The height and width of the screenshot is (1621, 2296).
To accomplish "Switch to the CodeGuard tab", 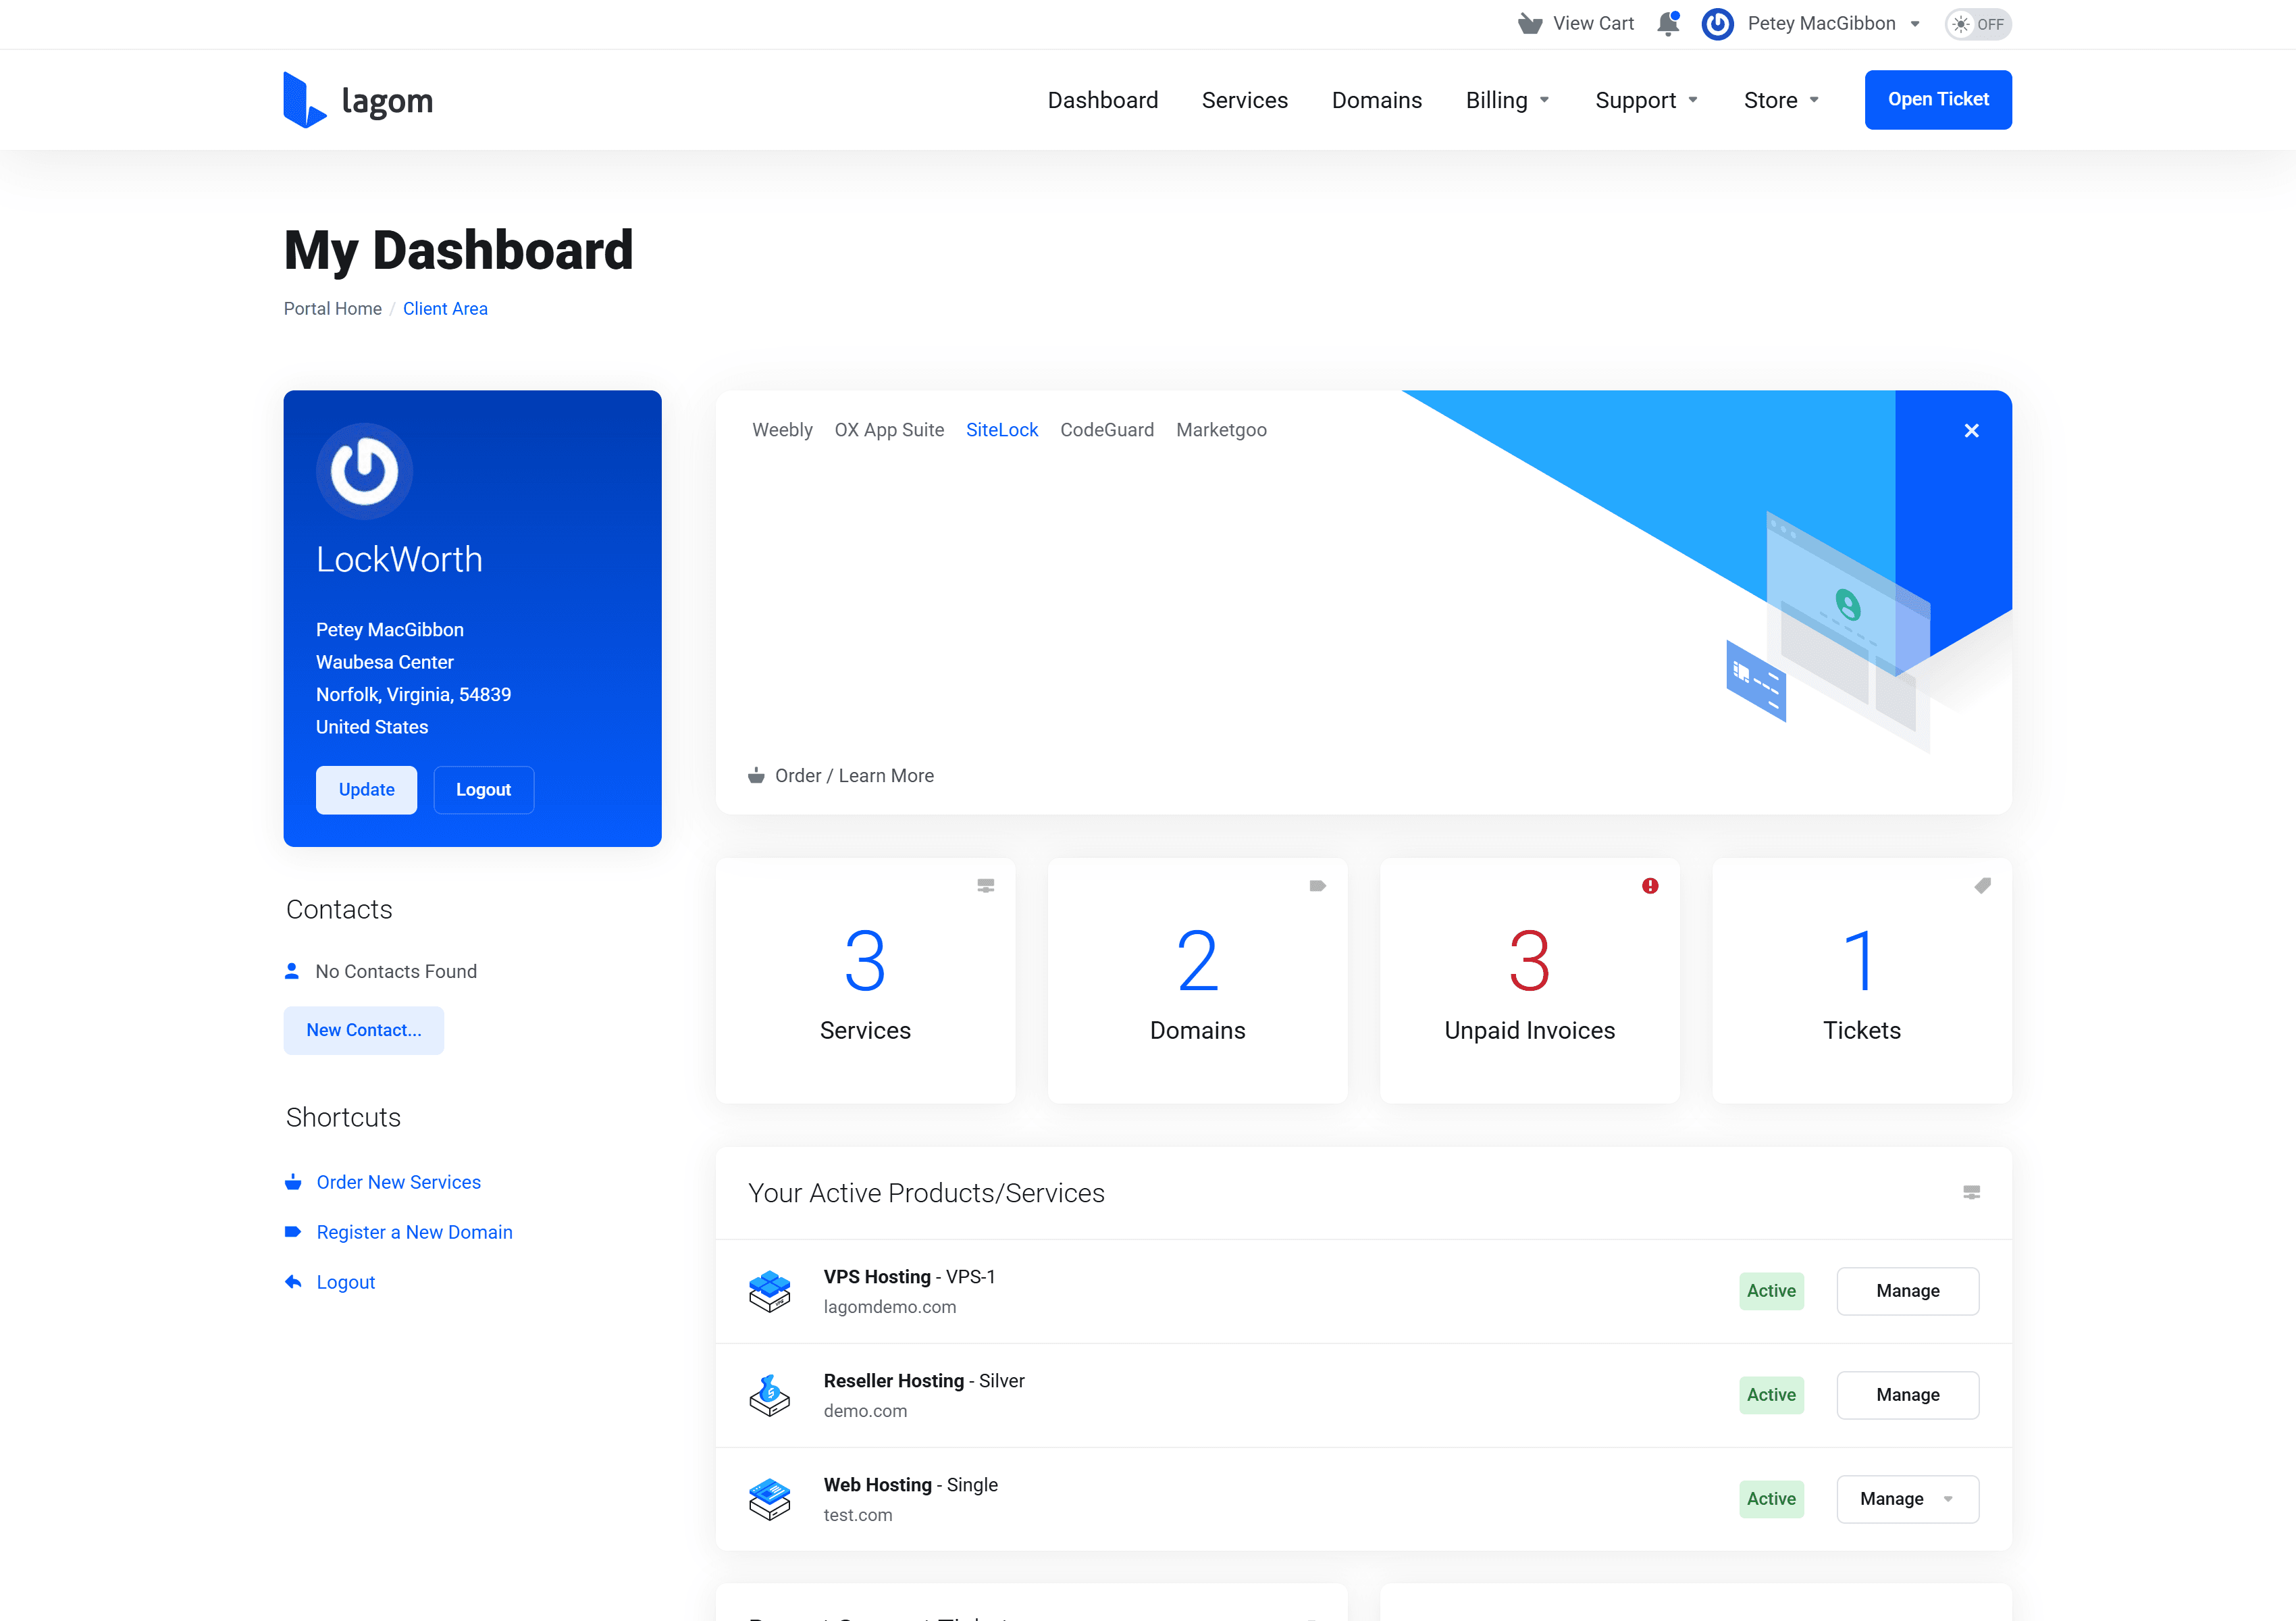I will click(1107, 430).
